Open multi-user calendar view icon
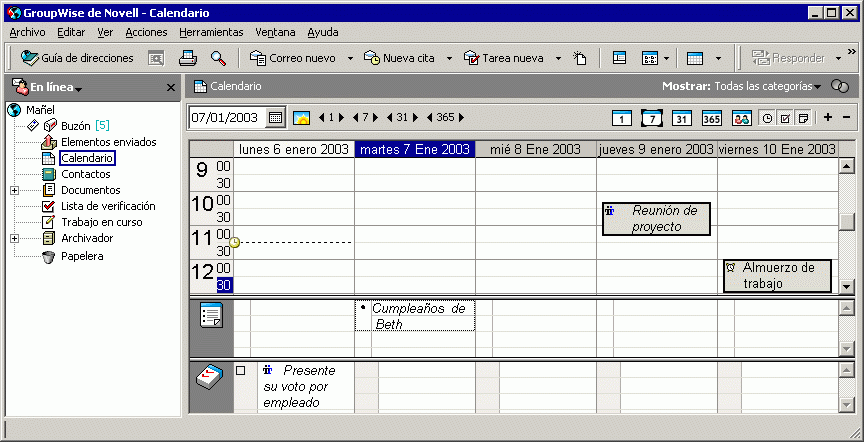Viewport: 864px width, 442px height. (742, 118)
